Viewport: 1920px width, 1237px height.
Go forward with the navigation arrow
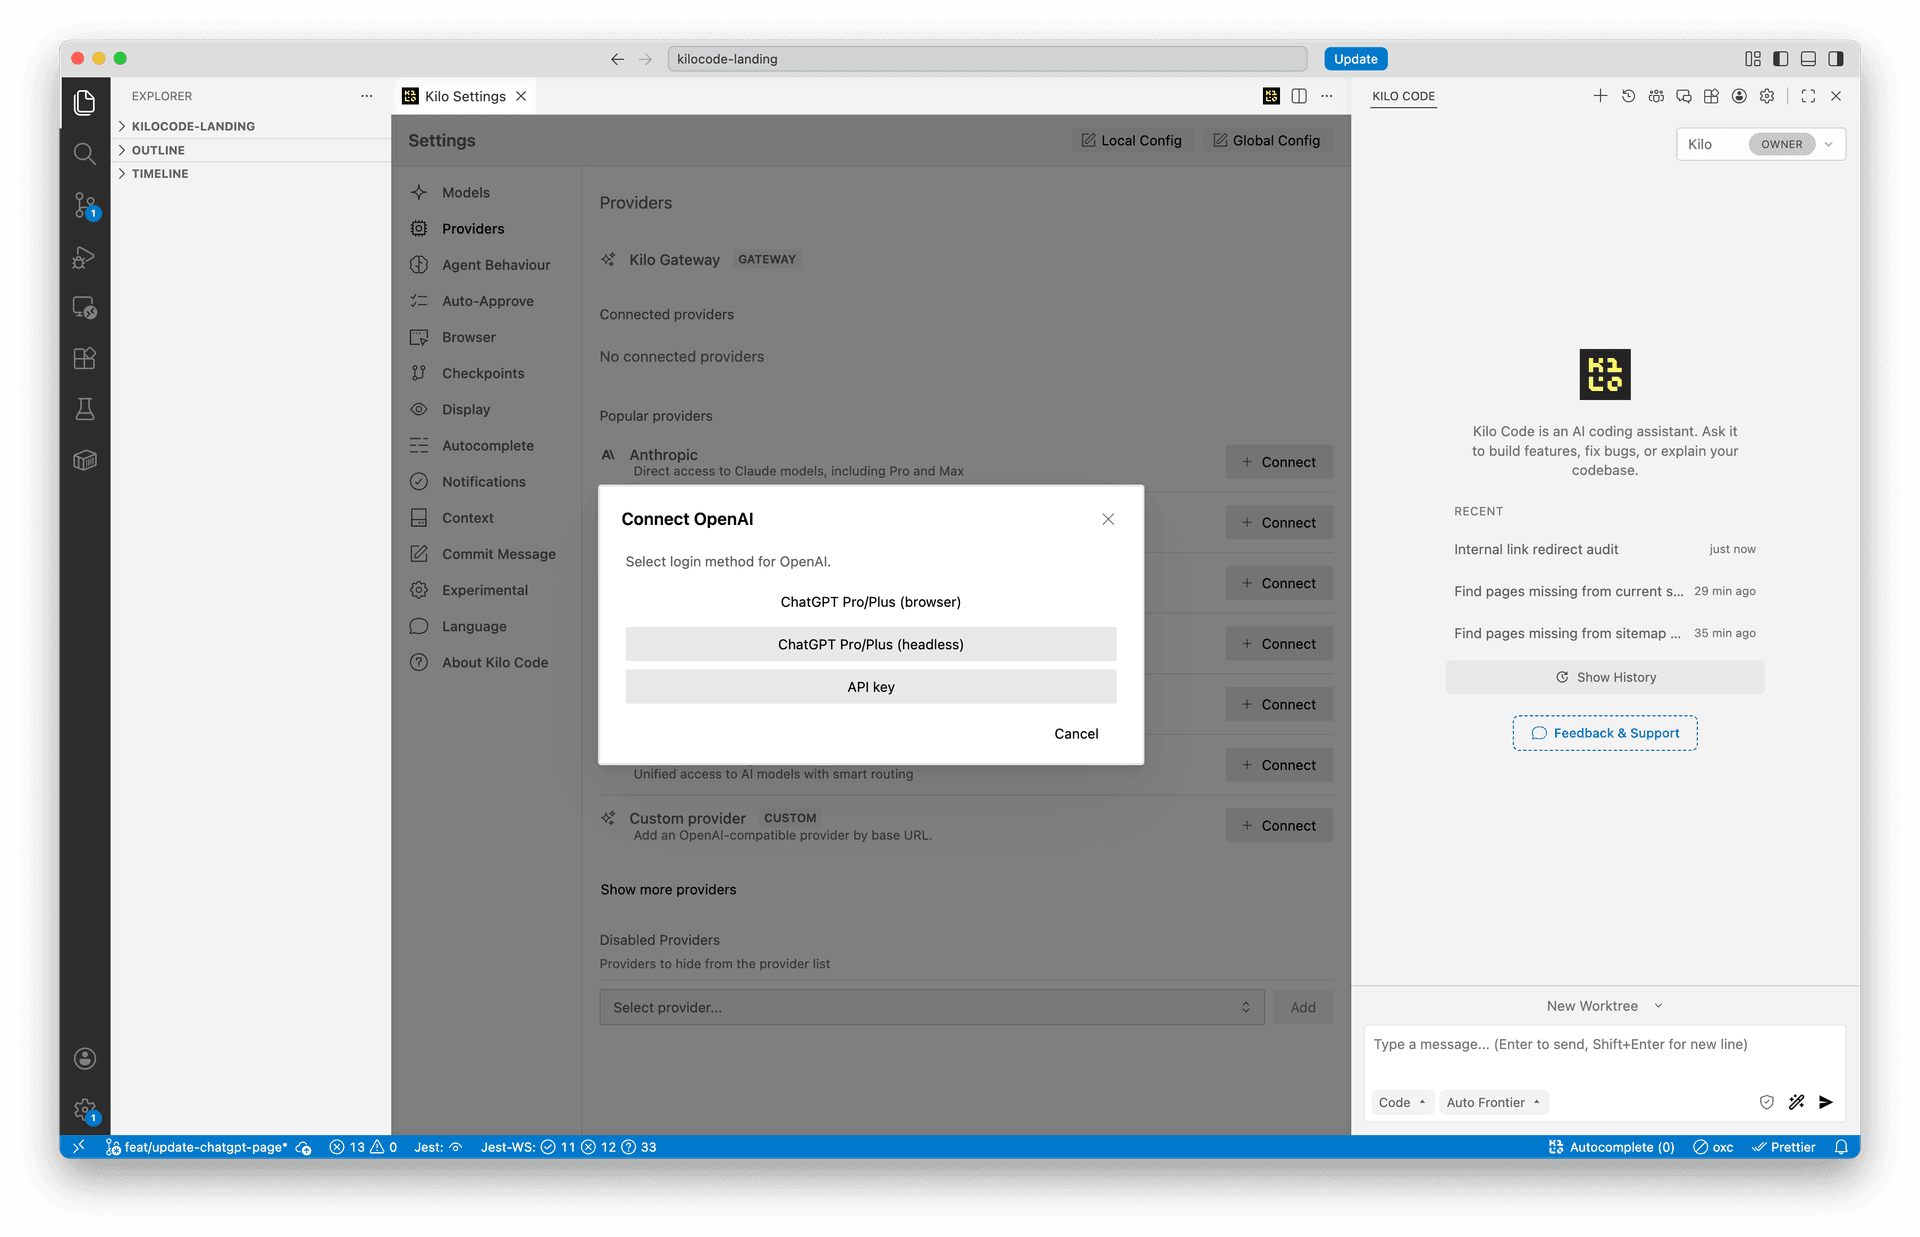[x=645, y=59]
